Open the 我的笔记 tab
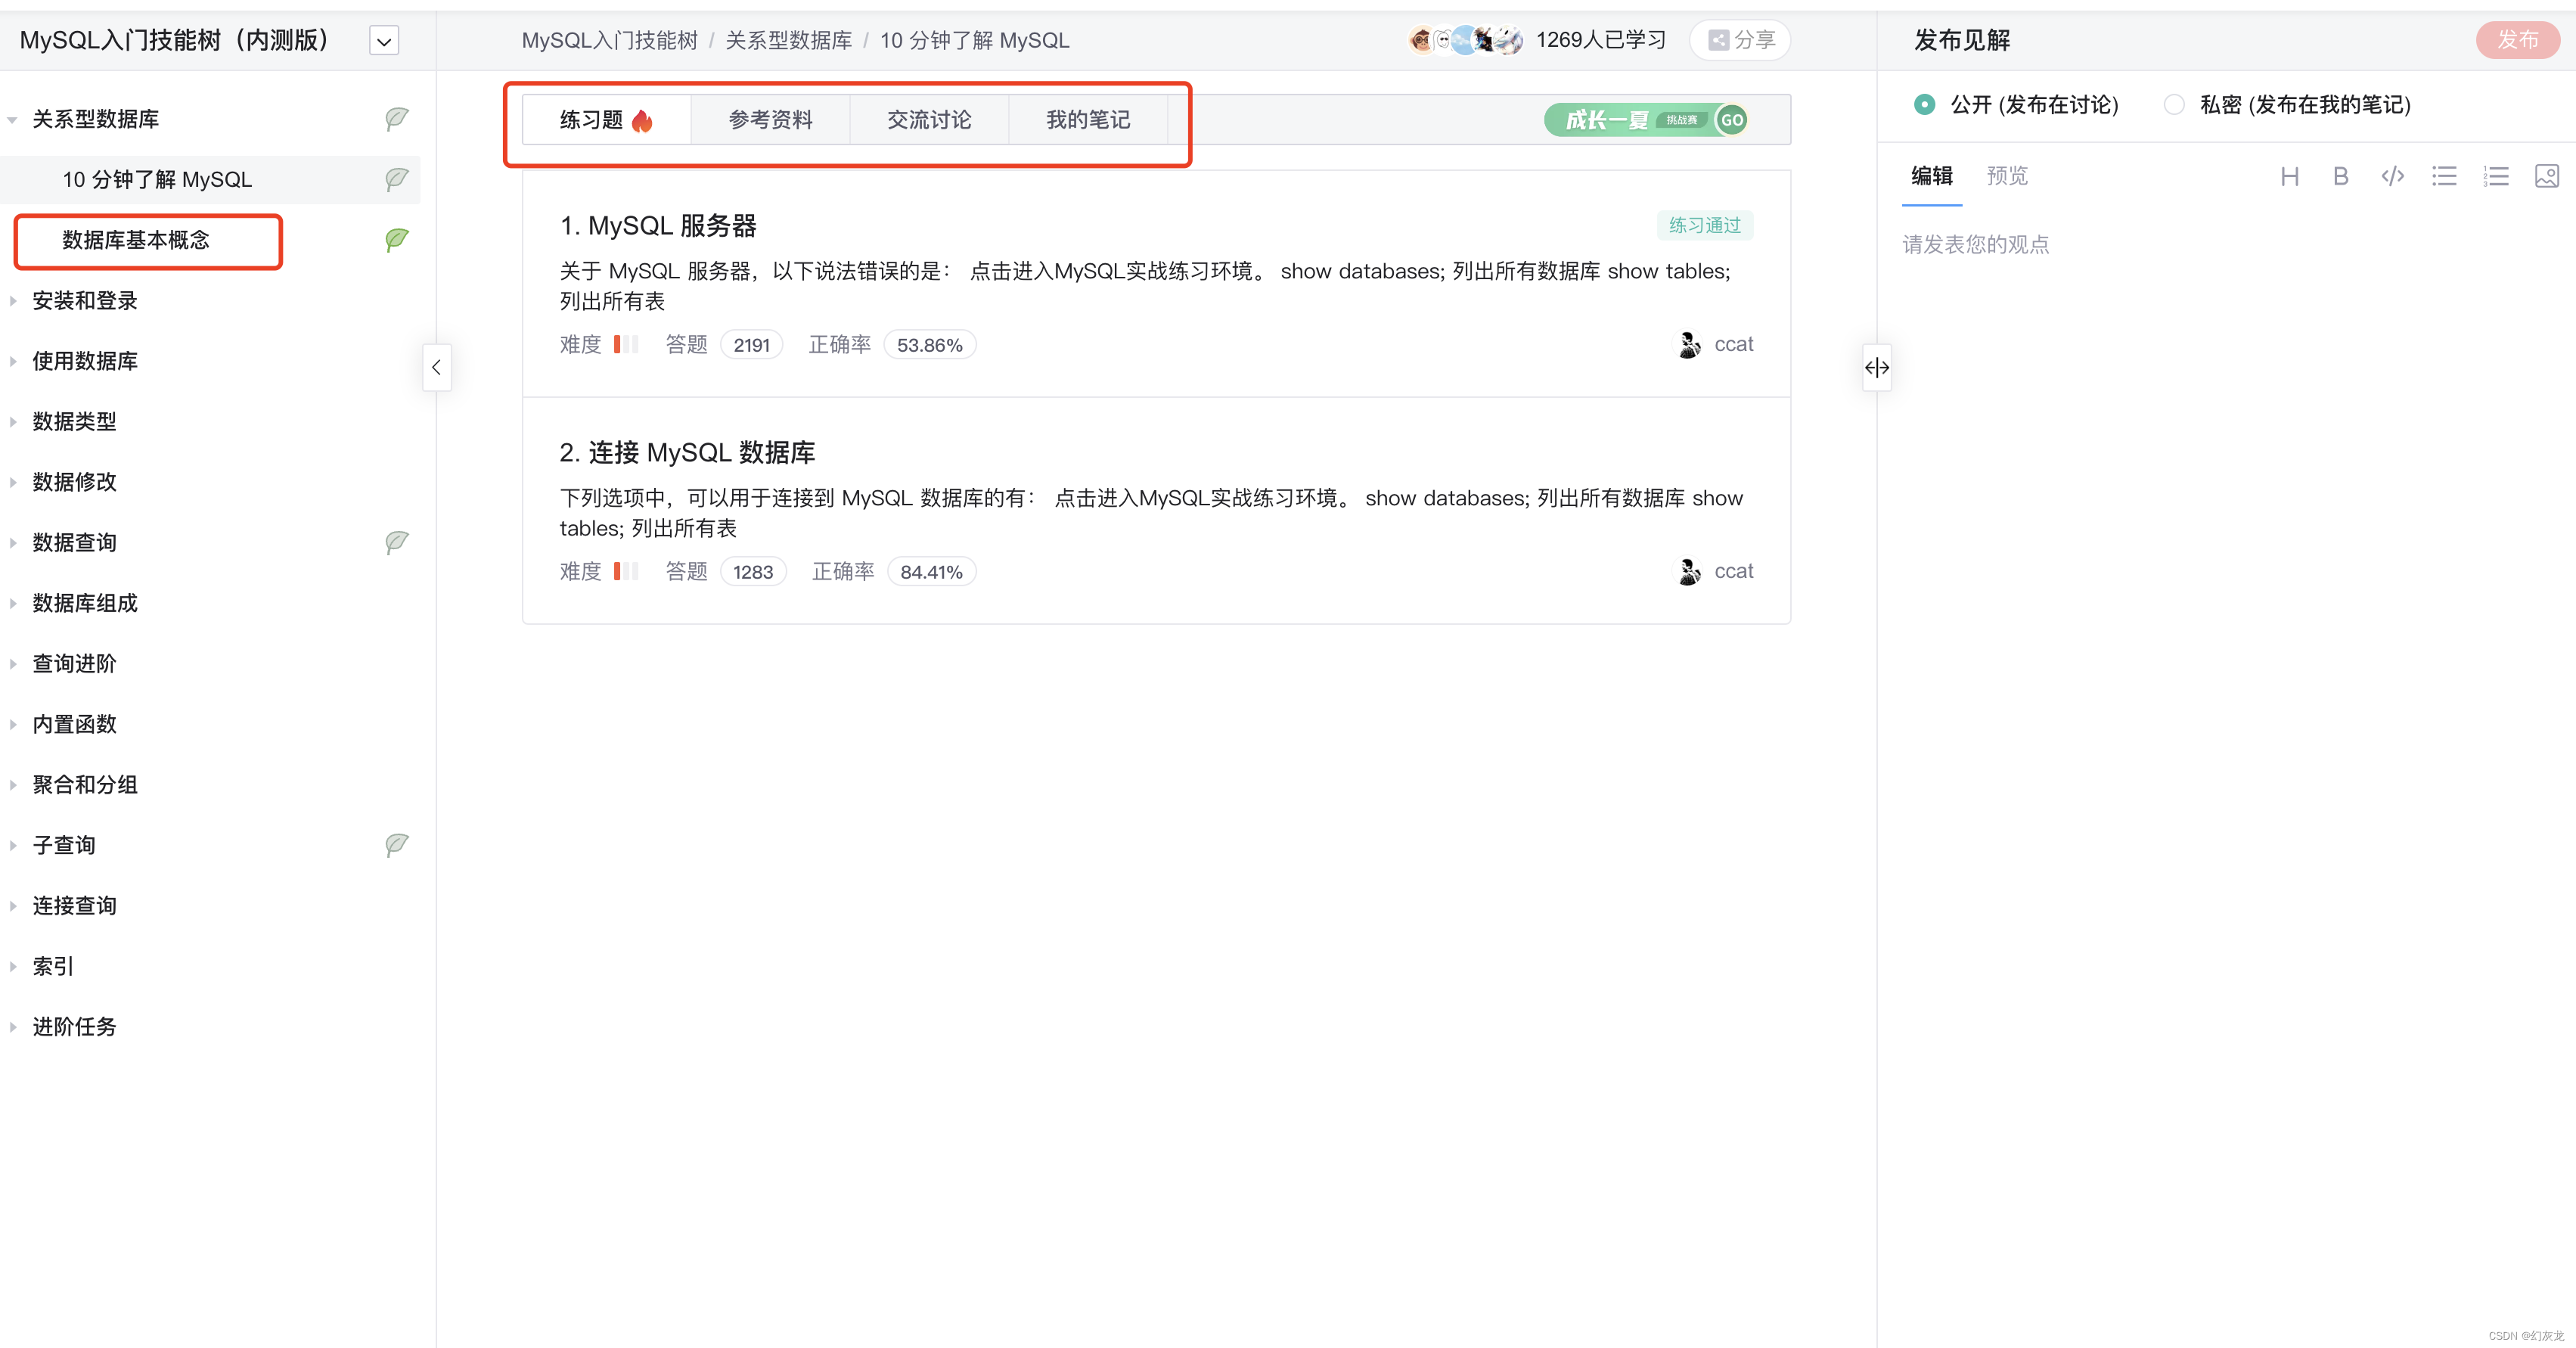Viewport: 2576px width, 1348px height. click(1087, 119)
